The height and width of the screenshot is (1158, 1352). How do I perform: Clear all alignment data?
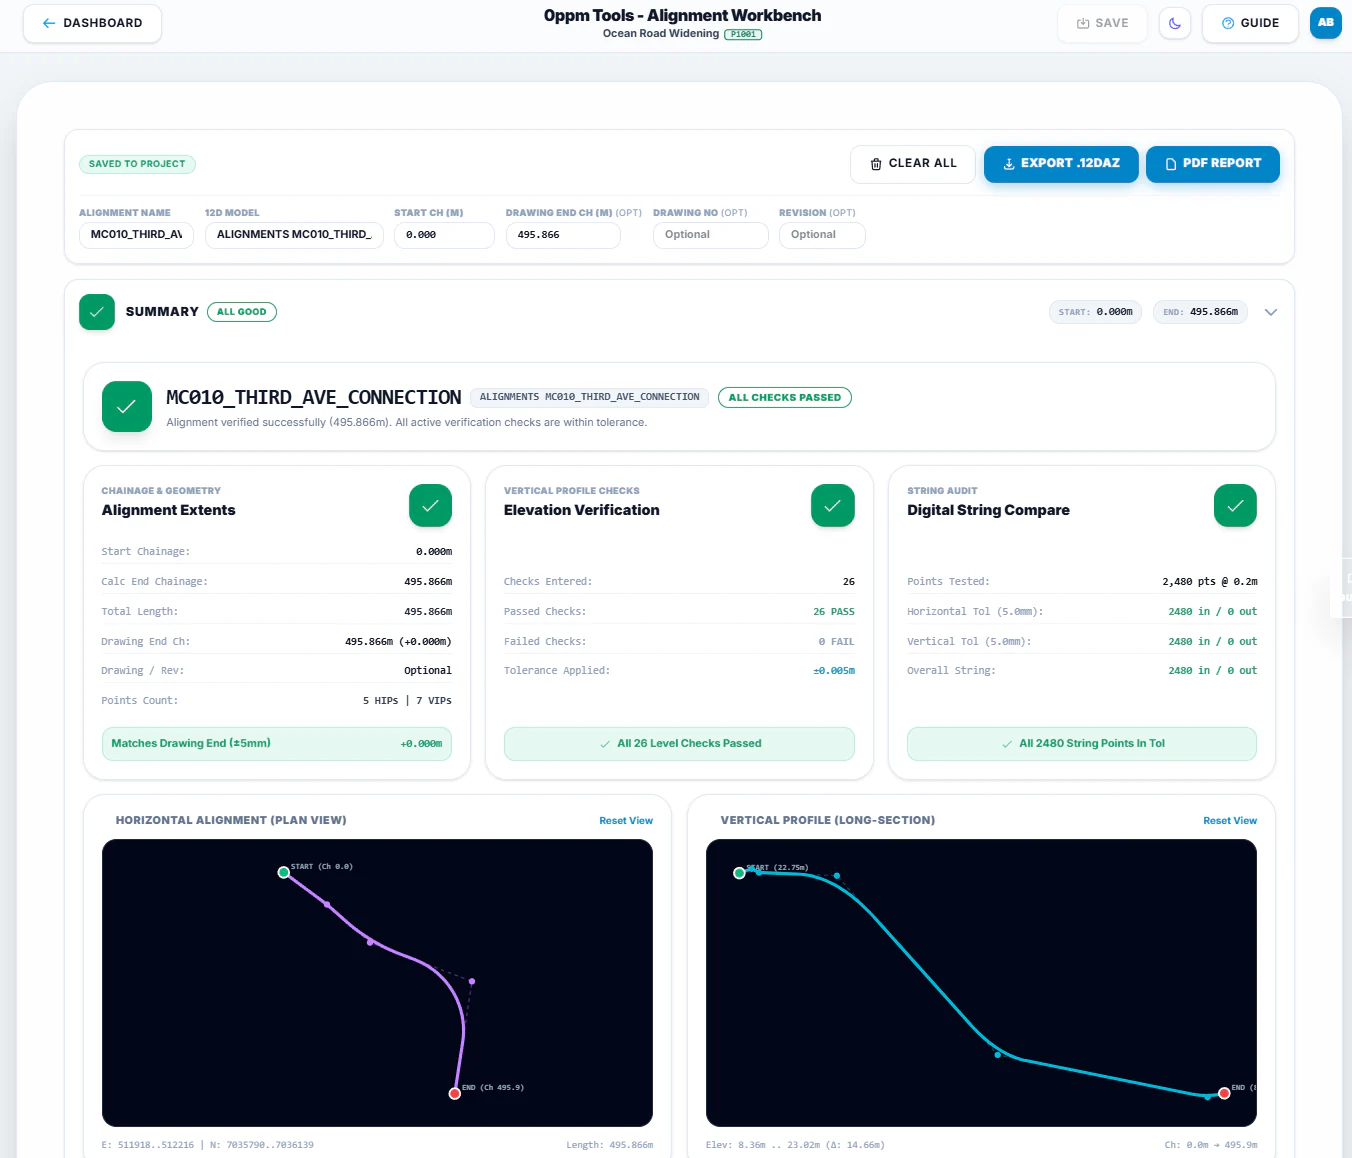[913, 164]
